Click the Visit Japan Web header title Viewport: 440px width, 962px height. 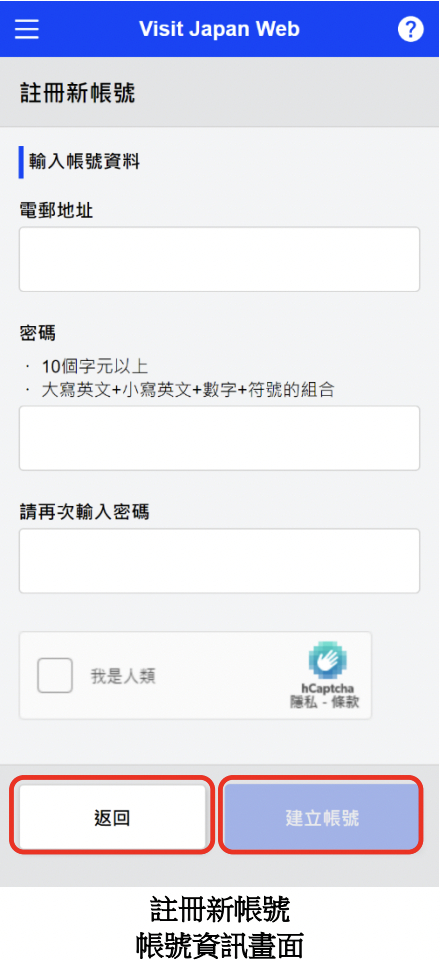219,29
